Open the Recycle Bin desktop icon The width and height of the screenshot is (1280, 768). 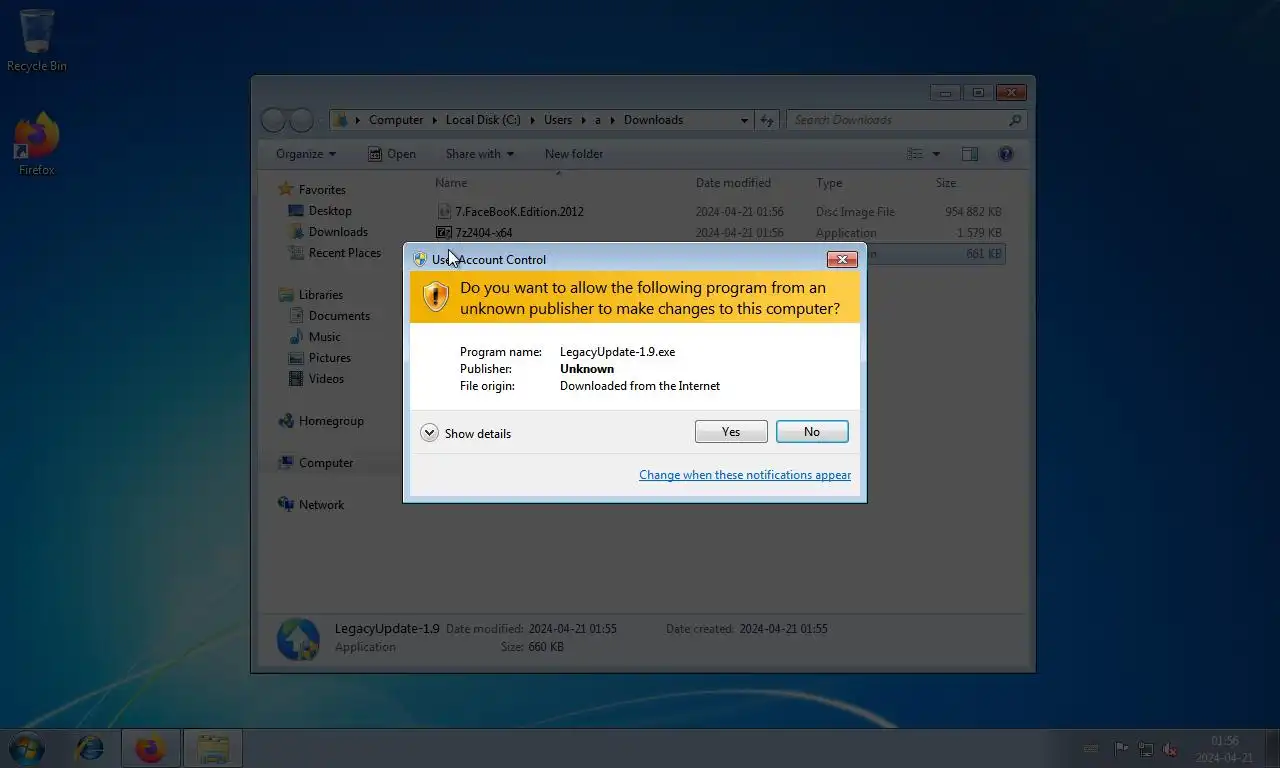tap(37, 41)
